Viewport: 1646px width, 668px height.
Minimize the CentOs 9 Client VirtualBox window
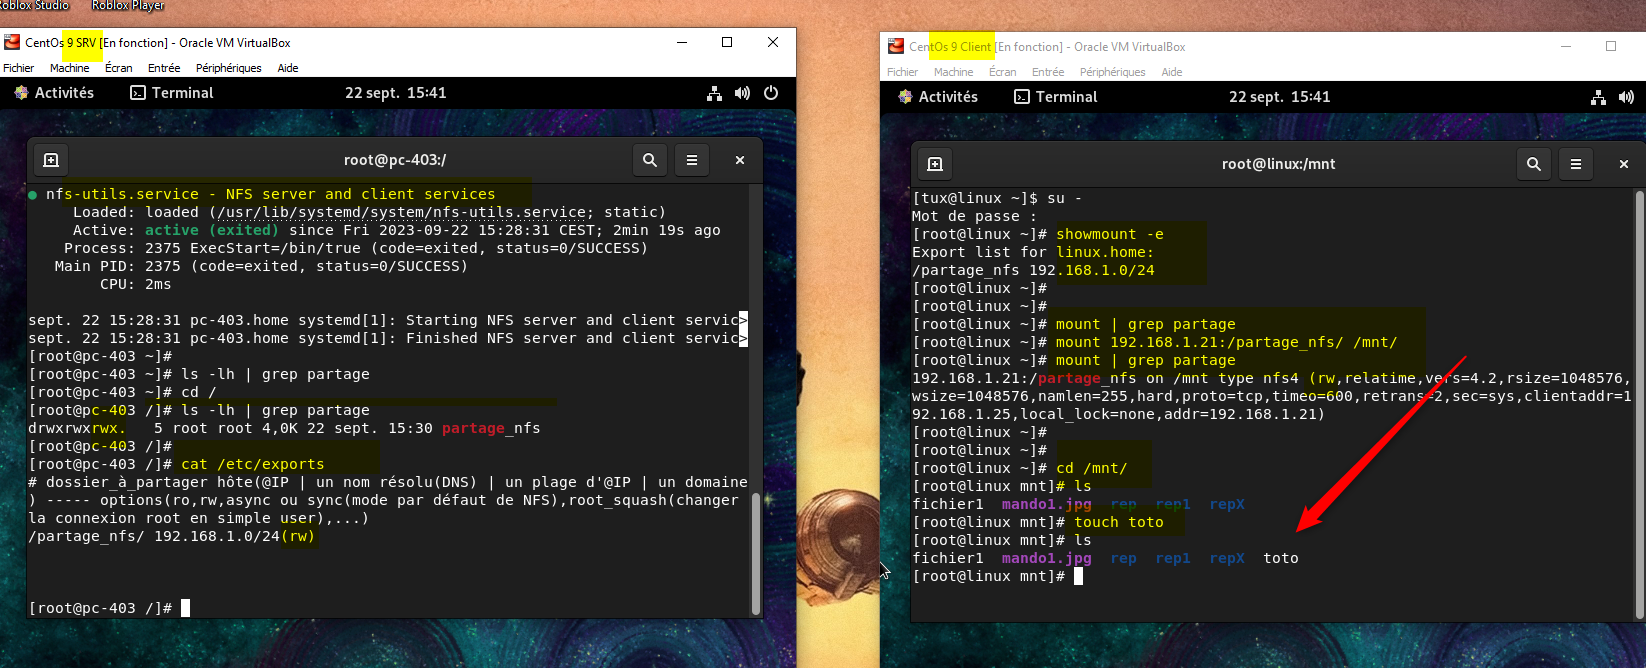pyautogui.click(x=1566, y=46)
